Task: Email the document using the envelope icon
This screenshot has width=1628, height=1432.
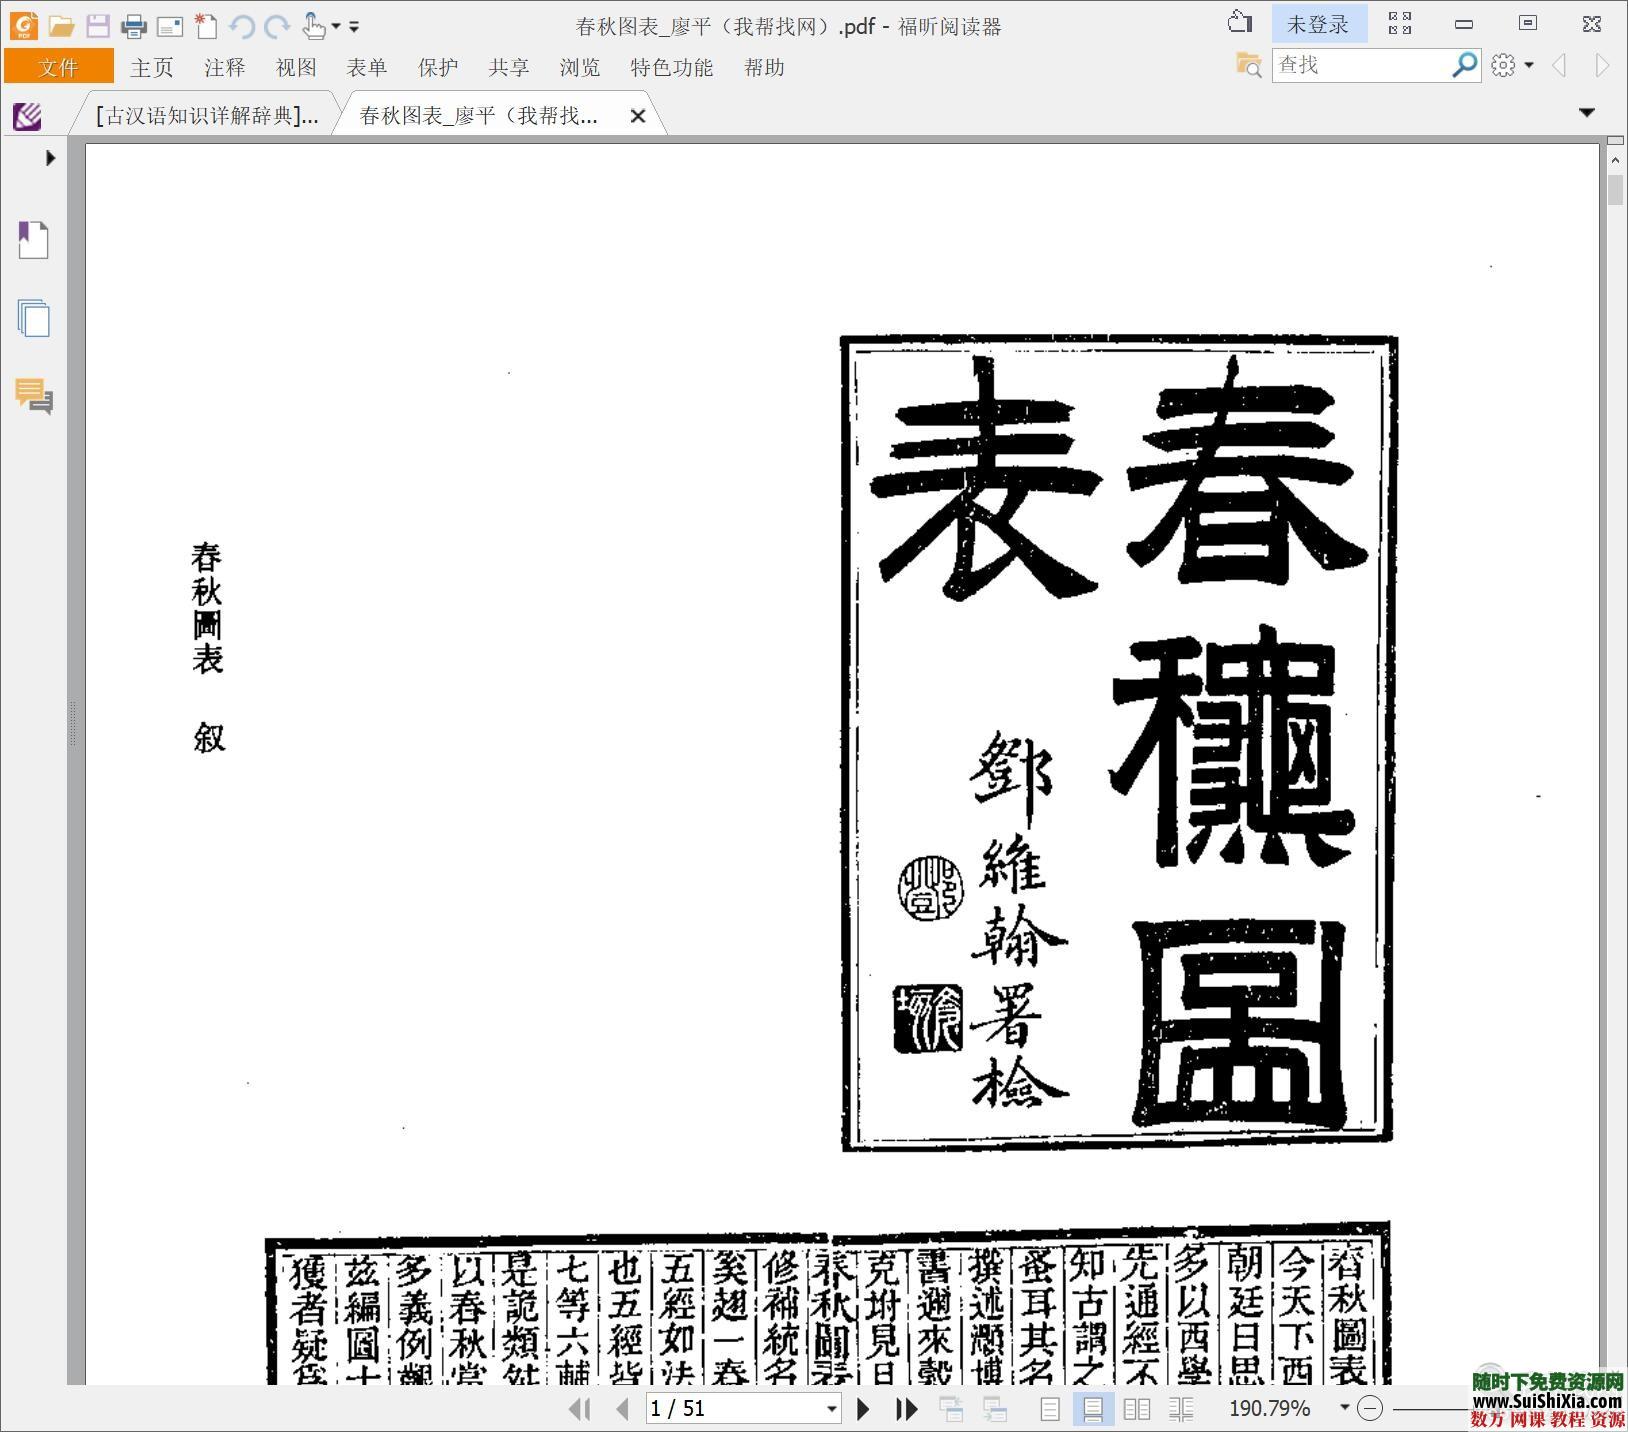Action: 170,26
